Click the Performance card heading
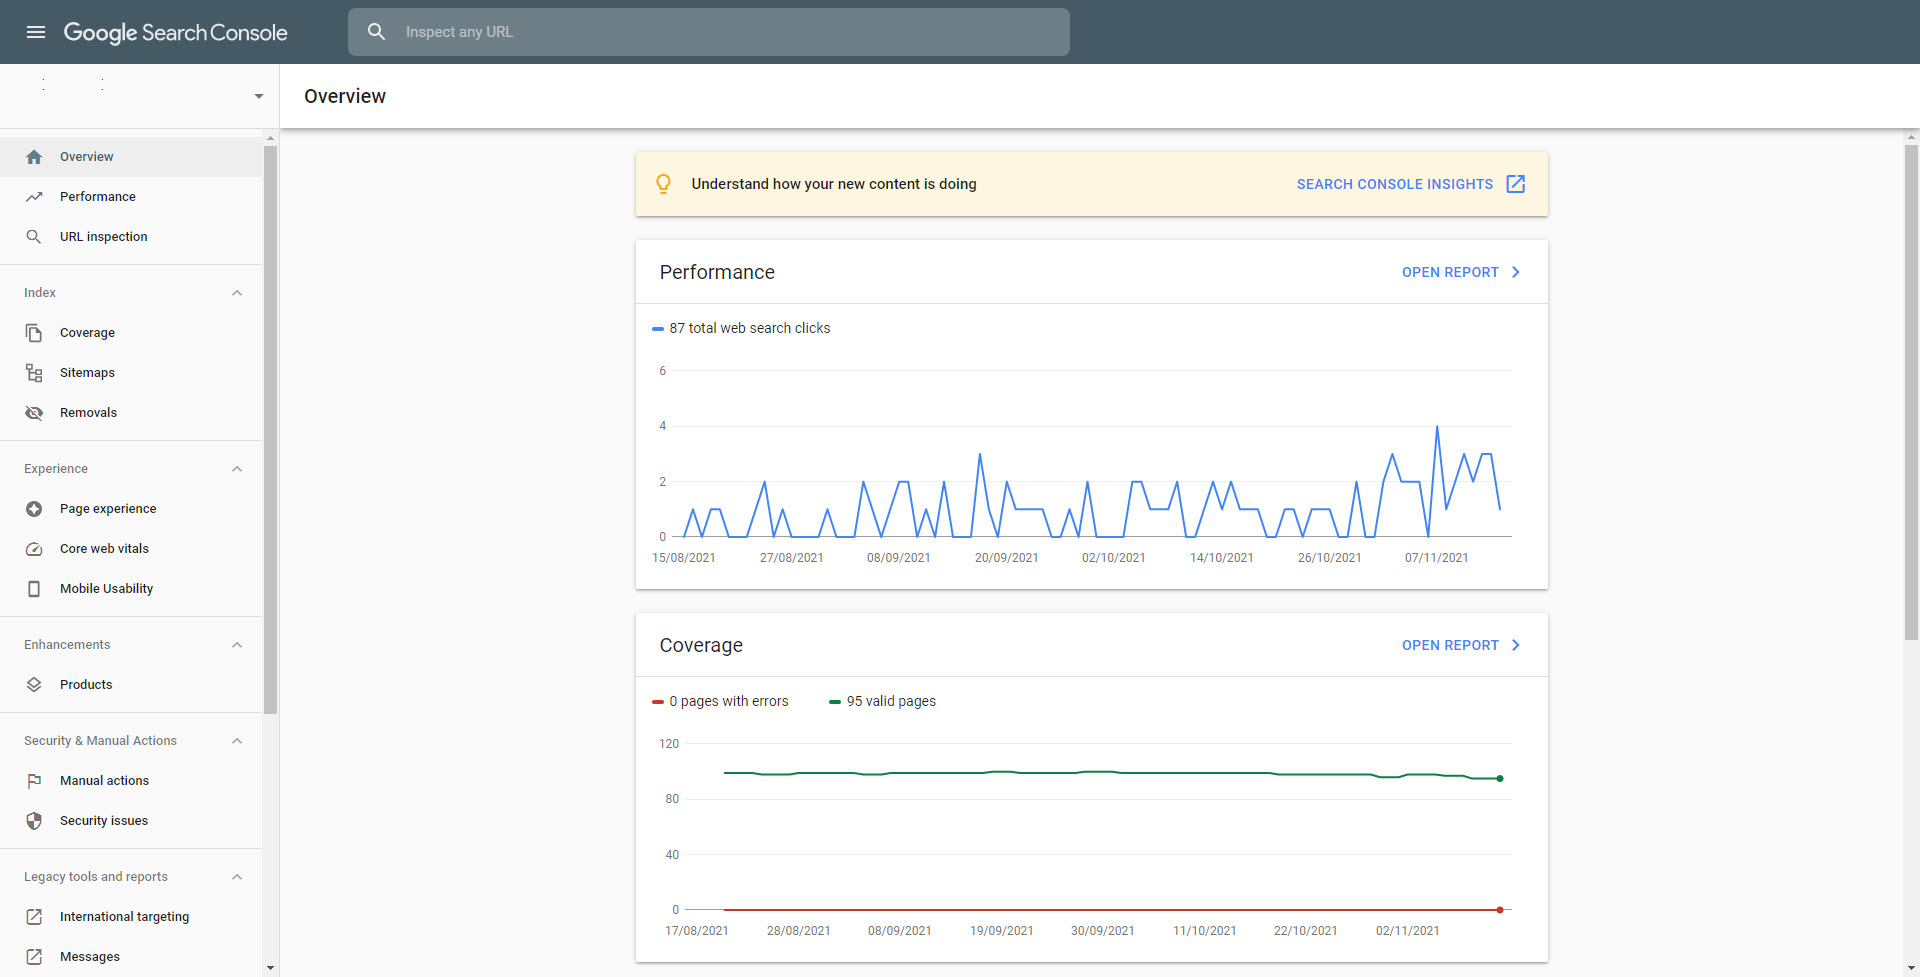Image resolution: width=1920 pixels, height=977 pixels. [717, 272]
